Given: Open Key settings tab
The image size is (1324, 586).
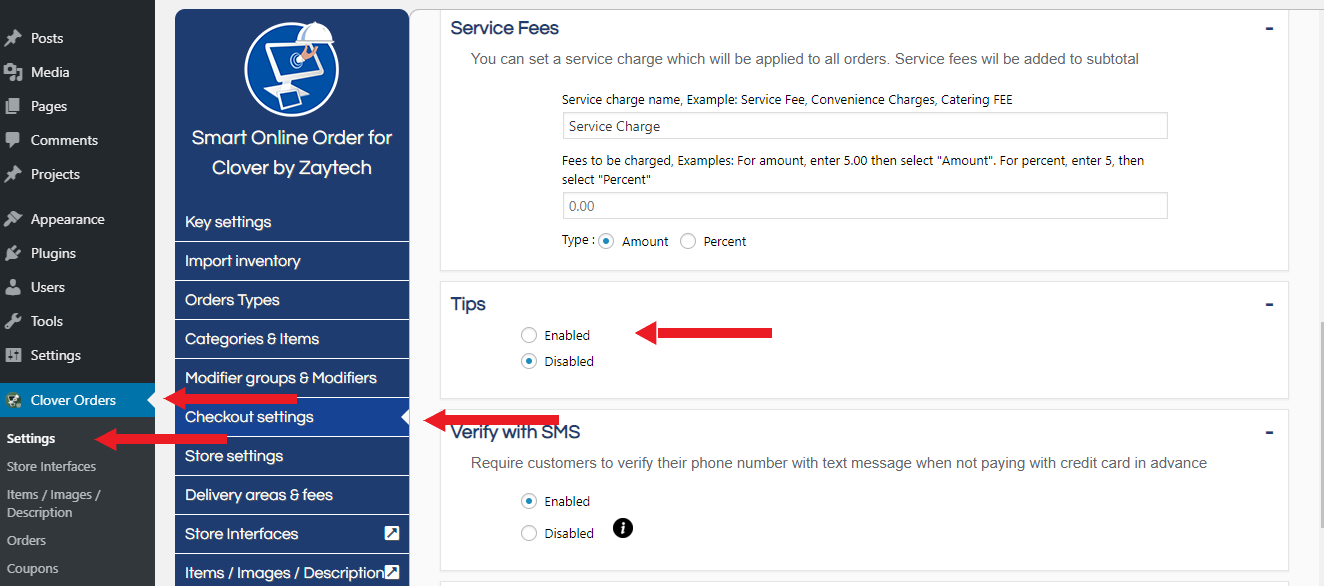Looking at the screenshot, I should 292,222.
